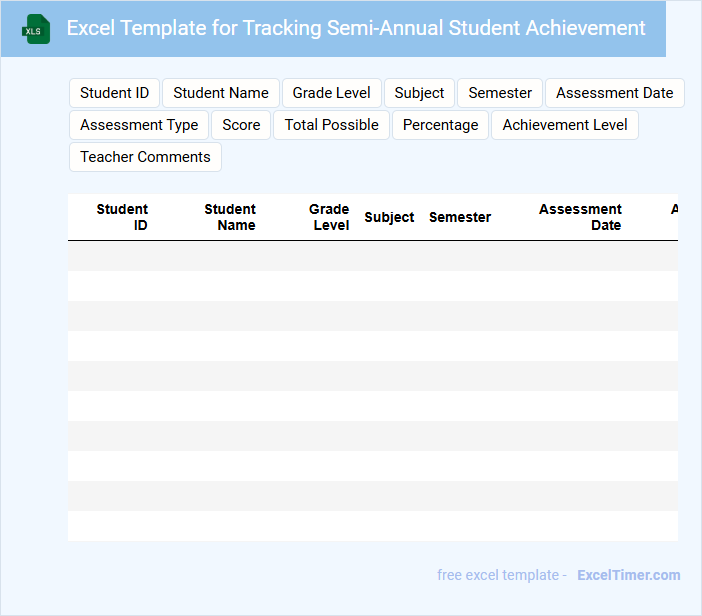
Task: Select the Student ID tag
Action: click(x=114, y=93)
